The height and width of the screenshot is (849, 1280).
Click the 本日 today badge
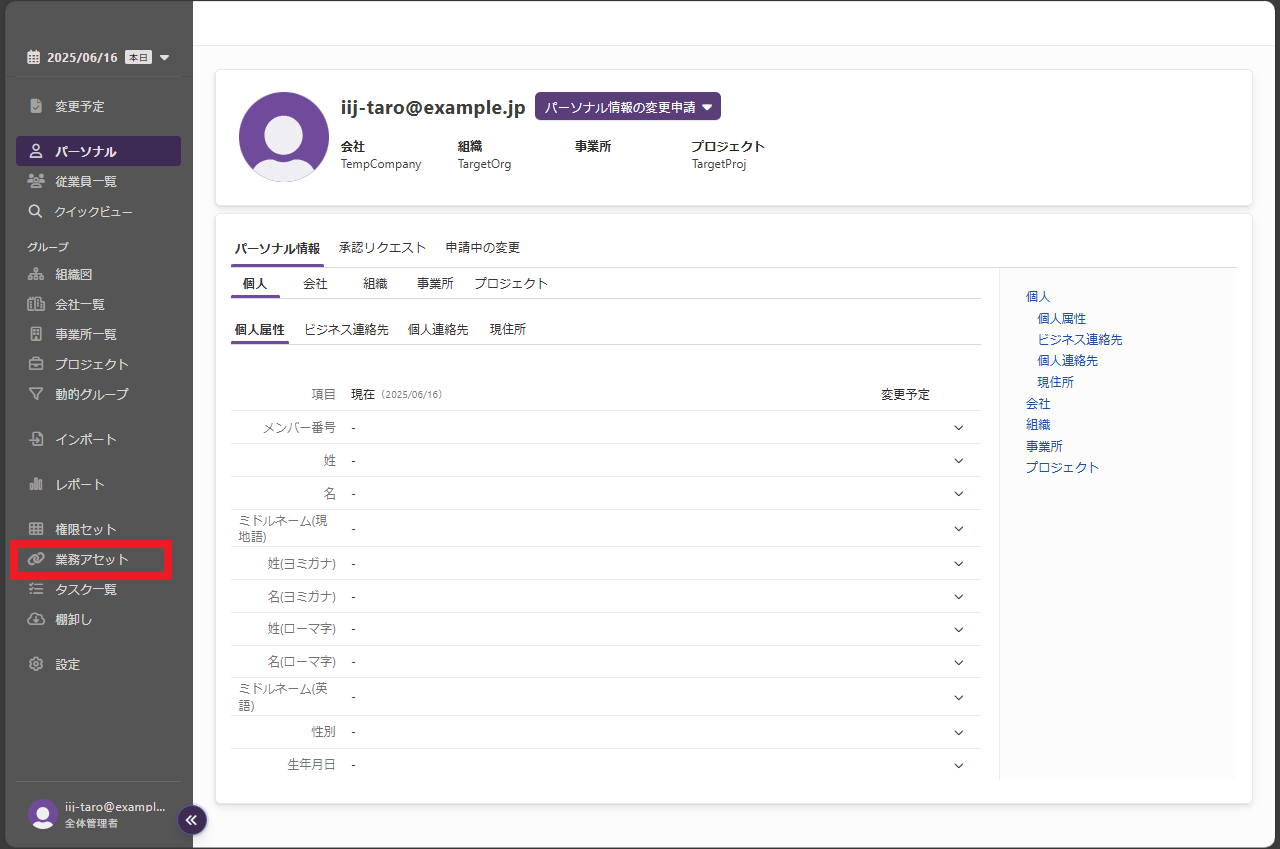point(138,58)
